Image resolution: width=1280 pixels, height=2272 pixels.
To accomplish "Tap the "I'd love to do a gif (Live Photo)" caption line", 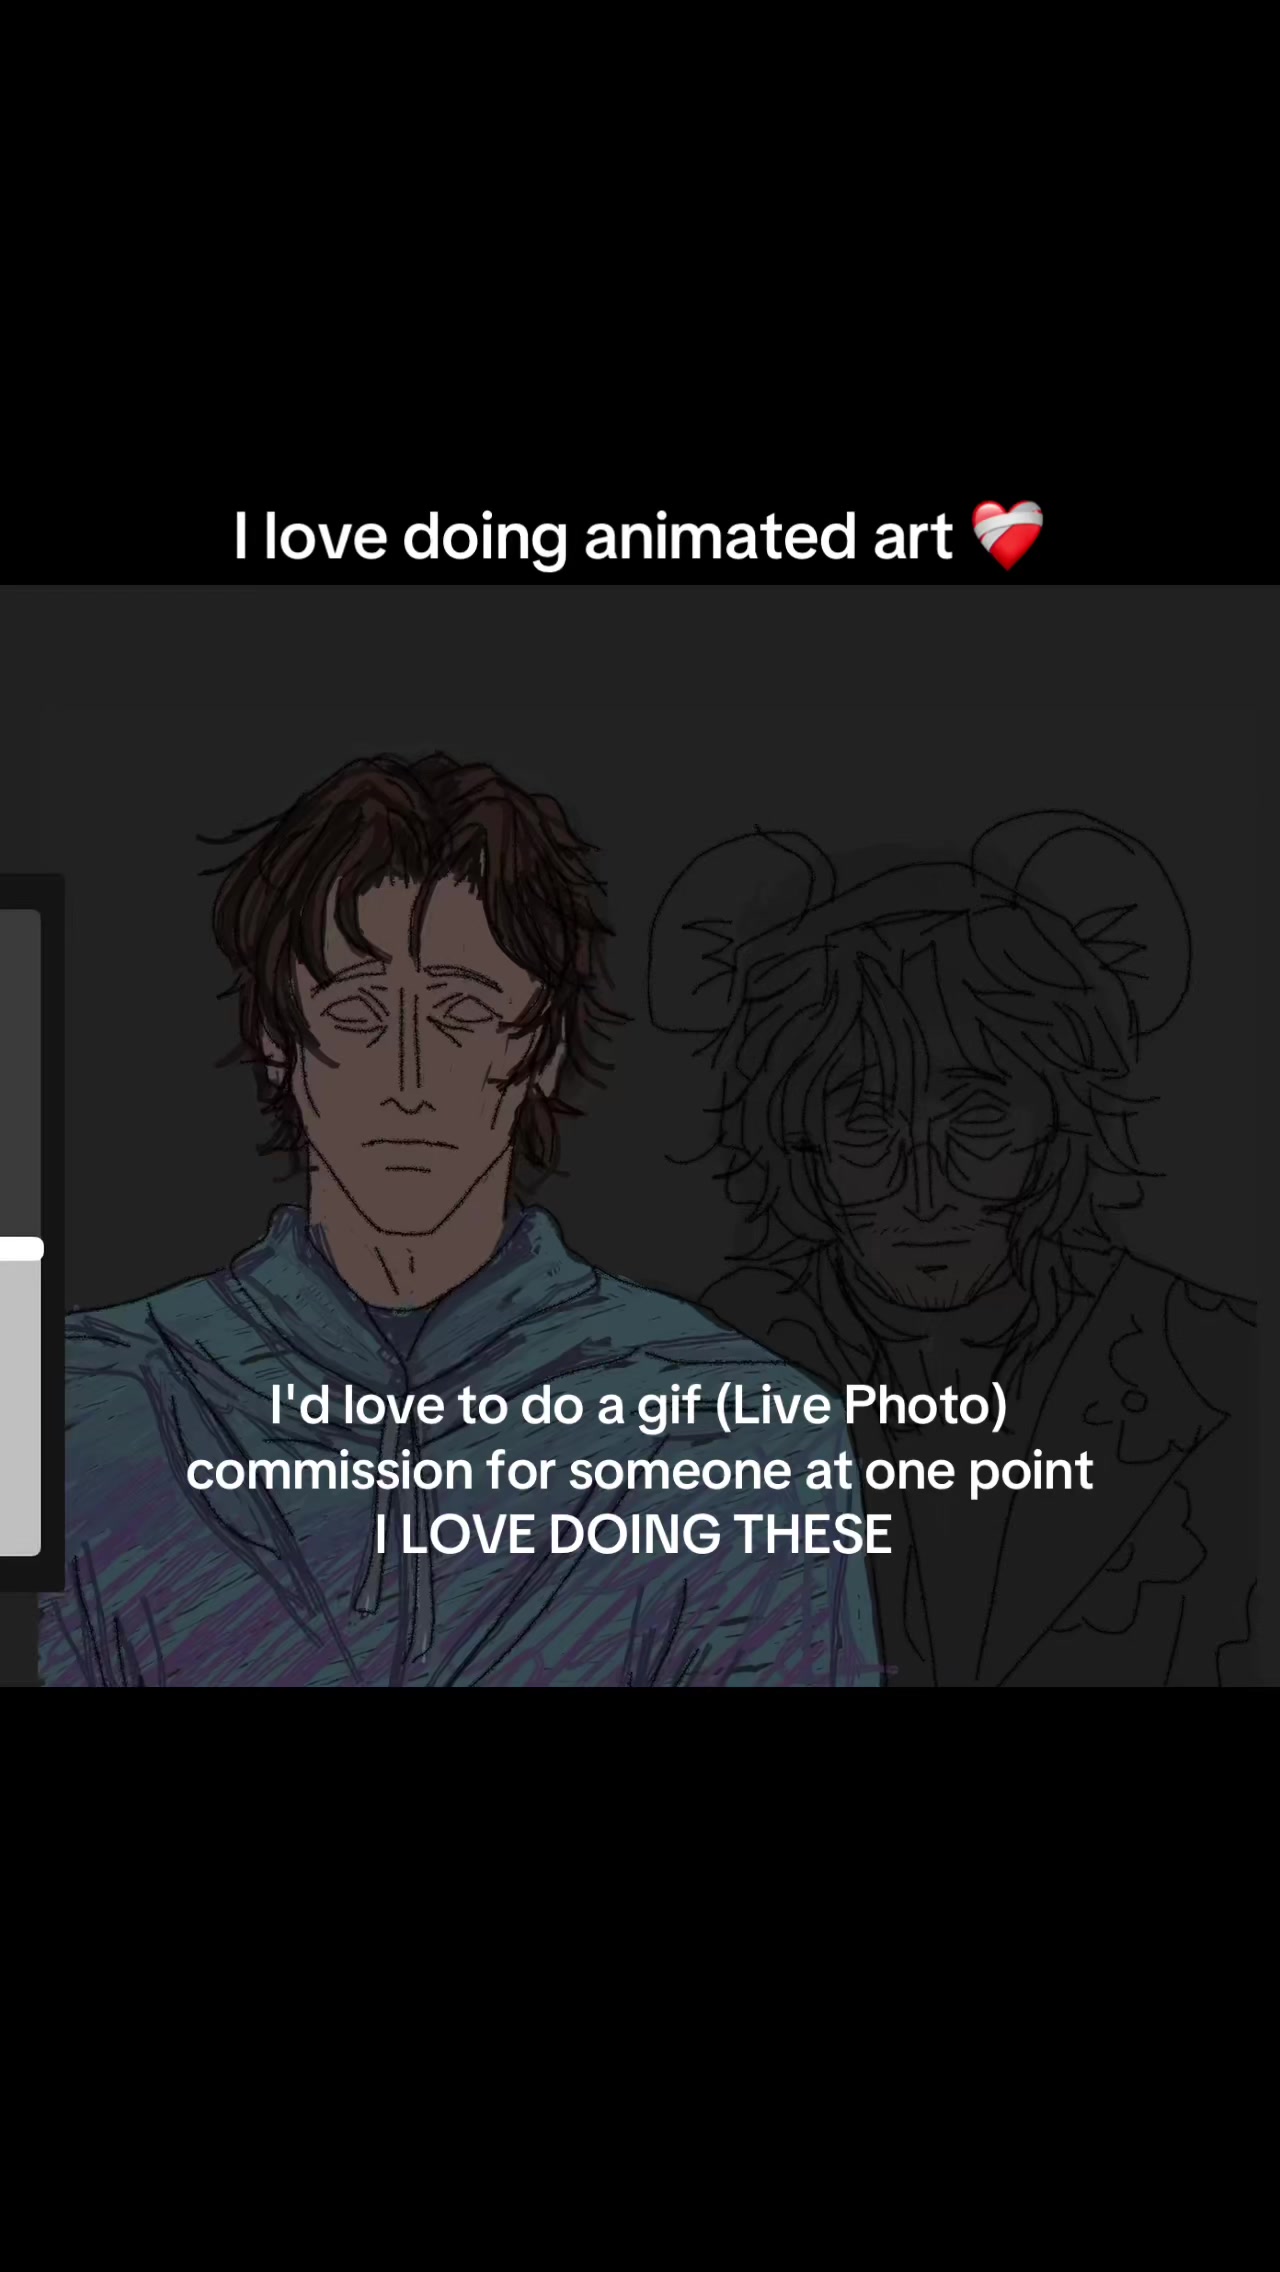I will coord(638,1405).
